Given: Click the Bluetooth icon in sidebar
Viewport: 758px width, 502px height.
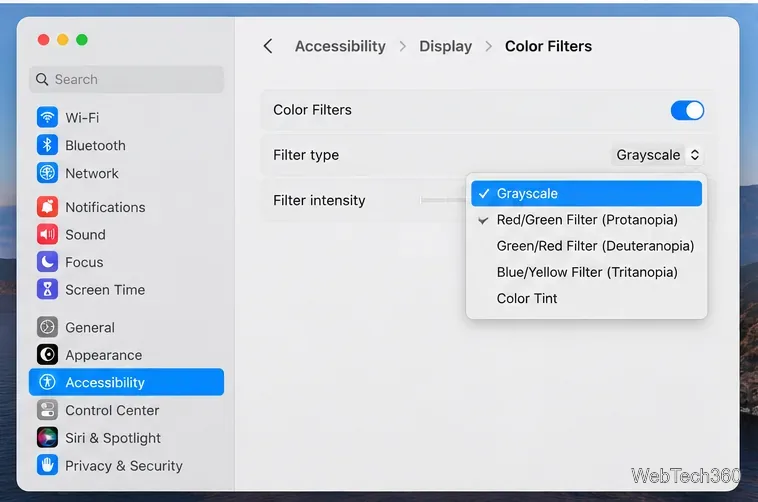Looking at the screenshot, I should (47, 145).
